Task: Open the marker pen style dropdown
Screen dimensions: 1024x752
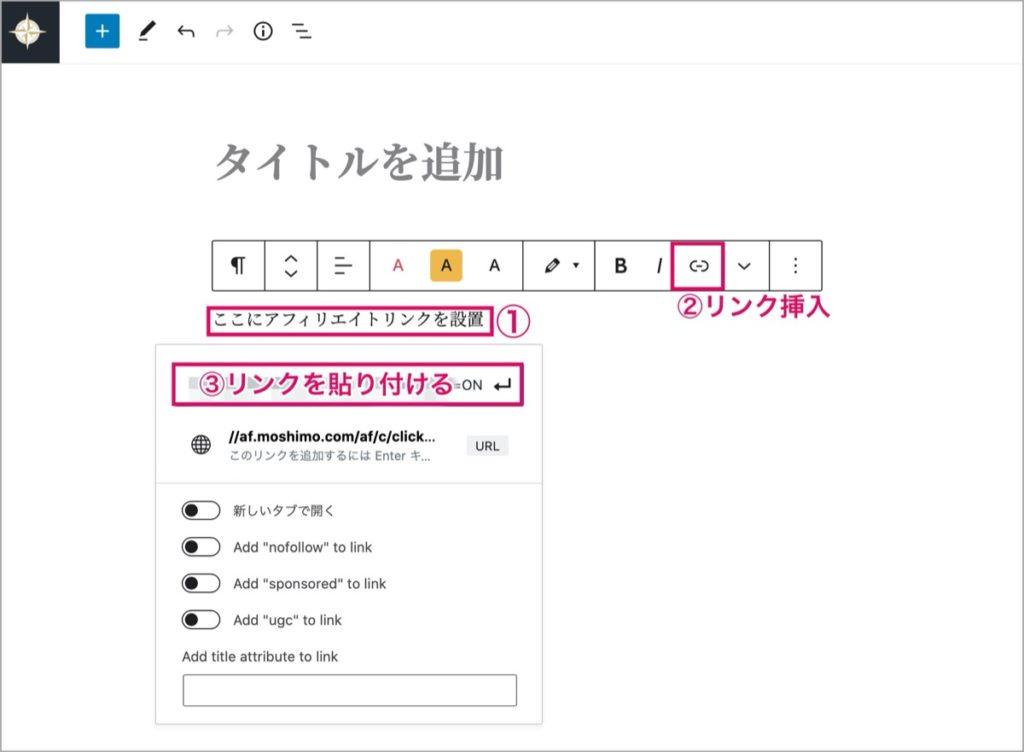Action: pos(560,266)
